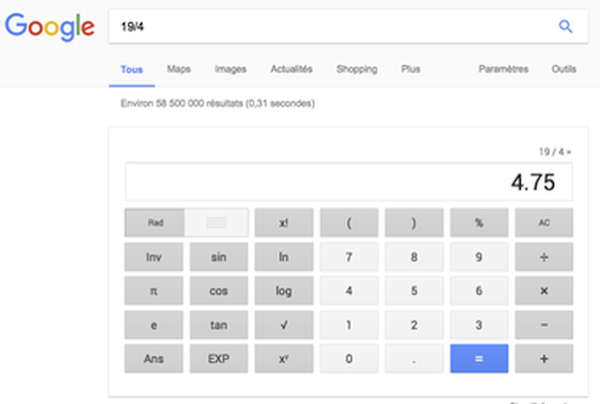Open the Actualités tab
This screenshot has width=600, height=404.
click(291, 69)
